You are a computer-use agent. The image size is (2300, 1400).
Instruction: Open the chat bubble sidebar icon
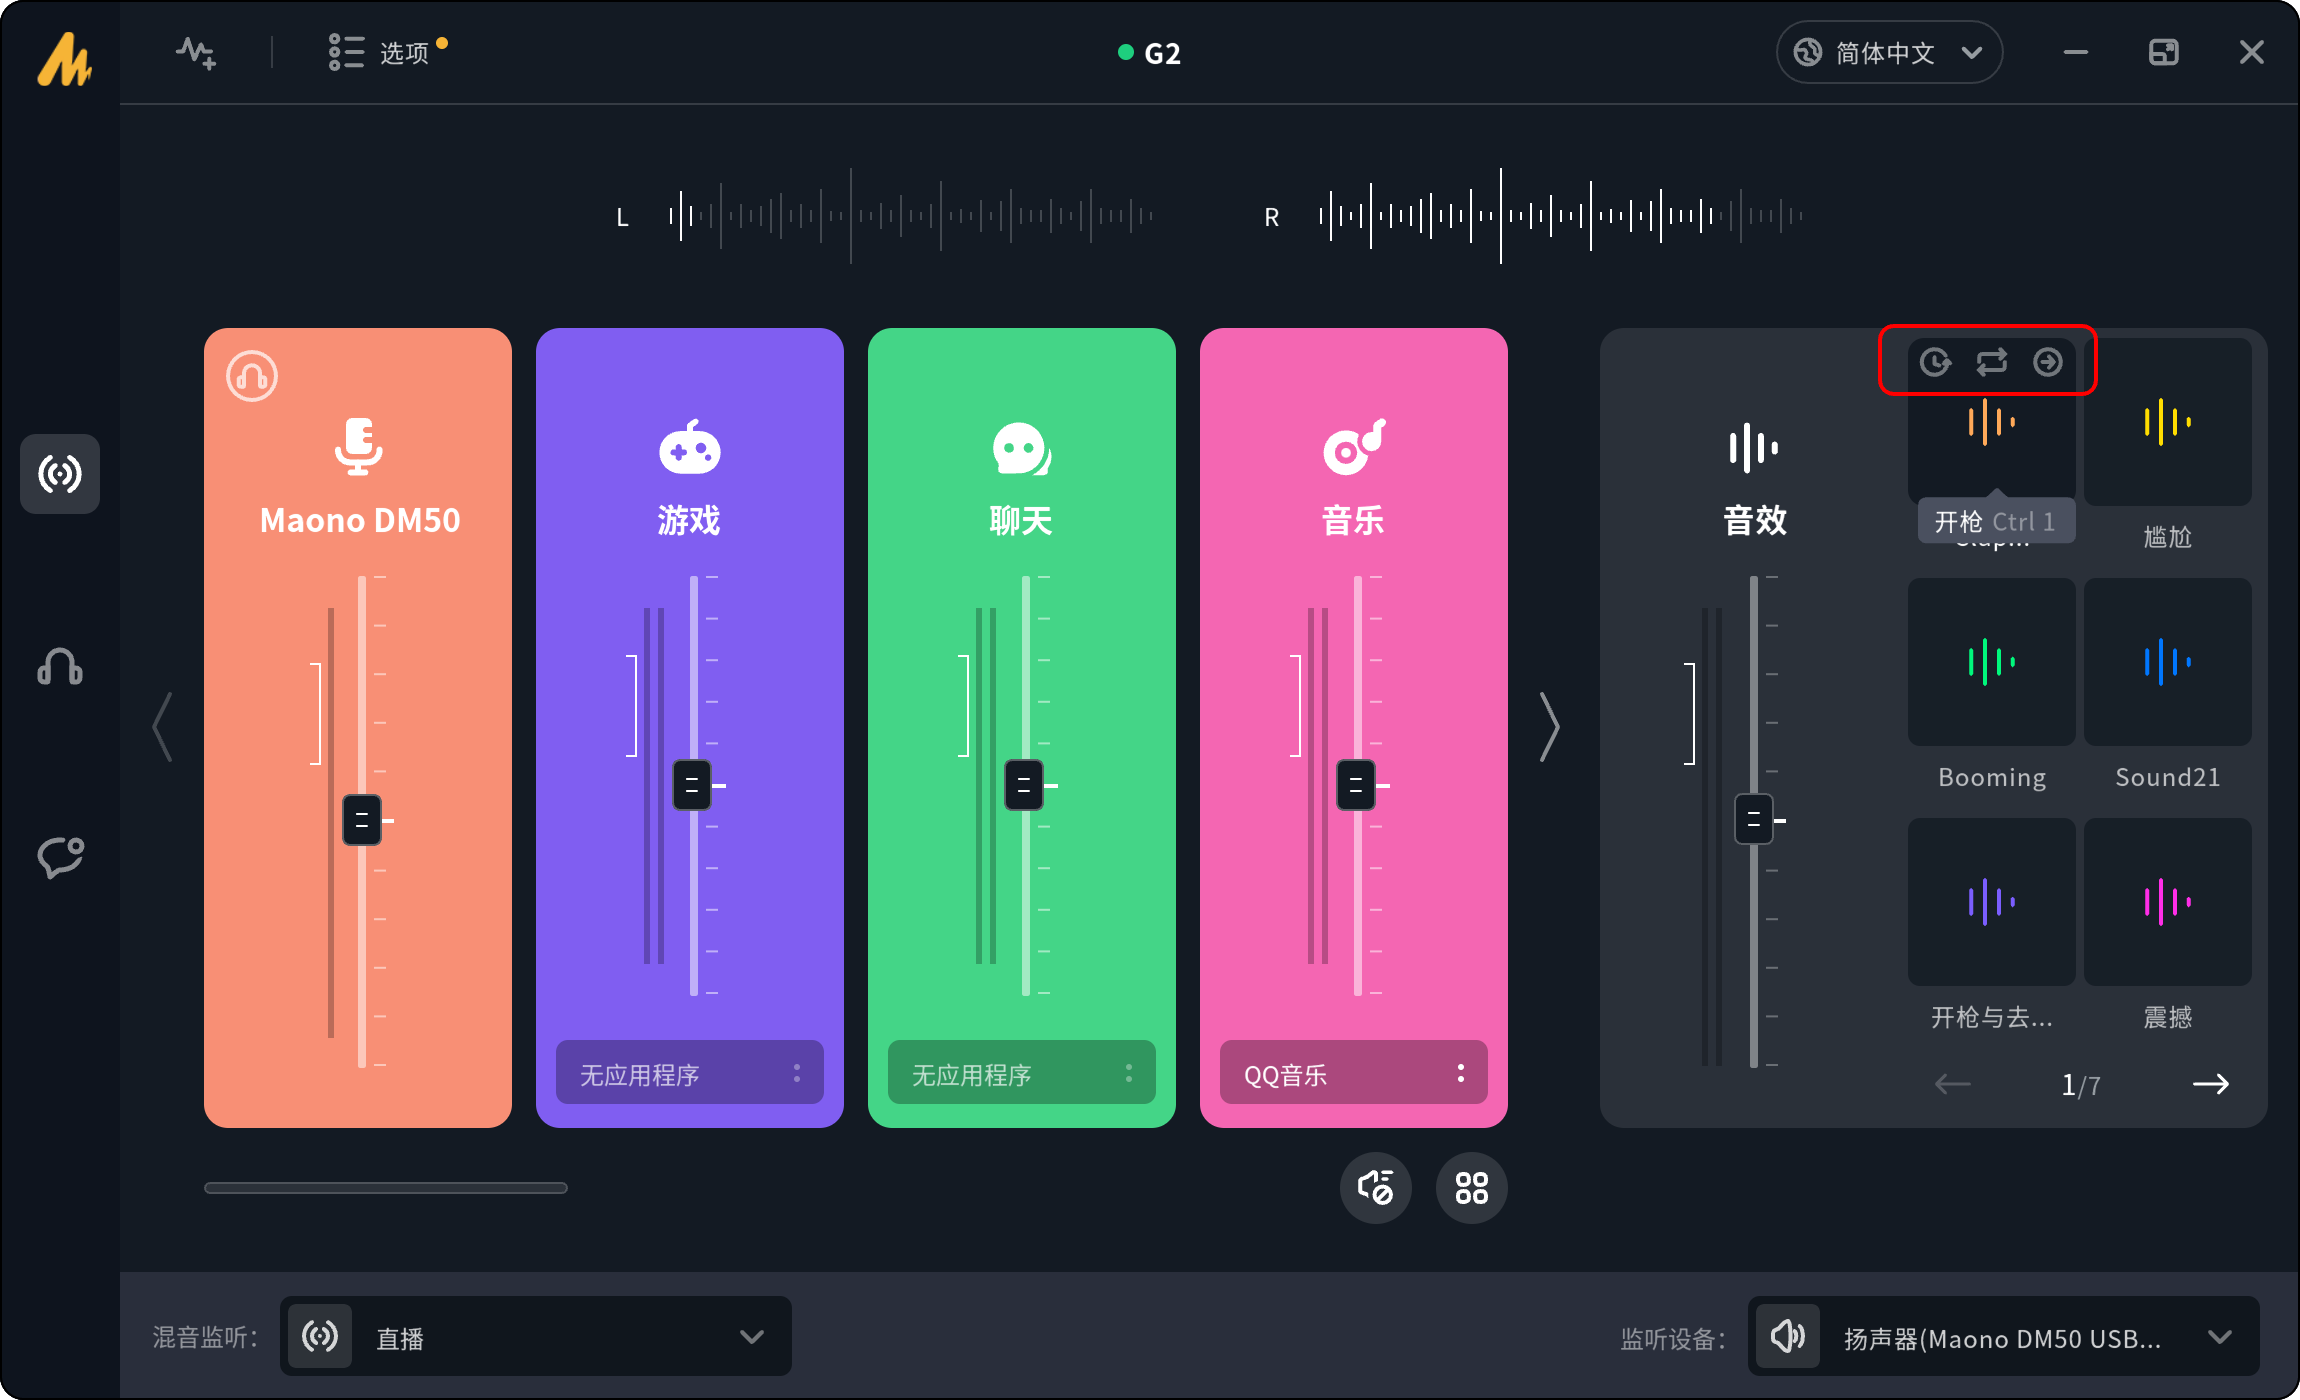coord(60,857)
